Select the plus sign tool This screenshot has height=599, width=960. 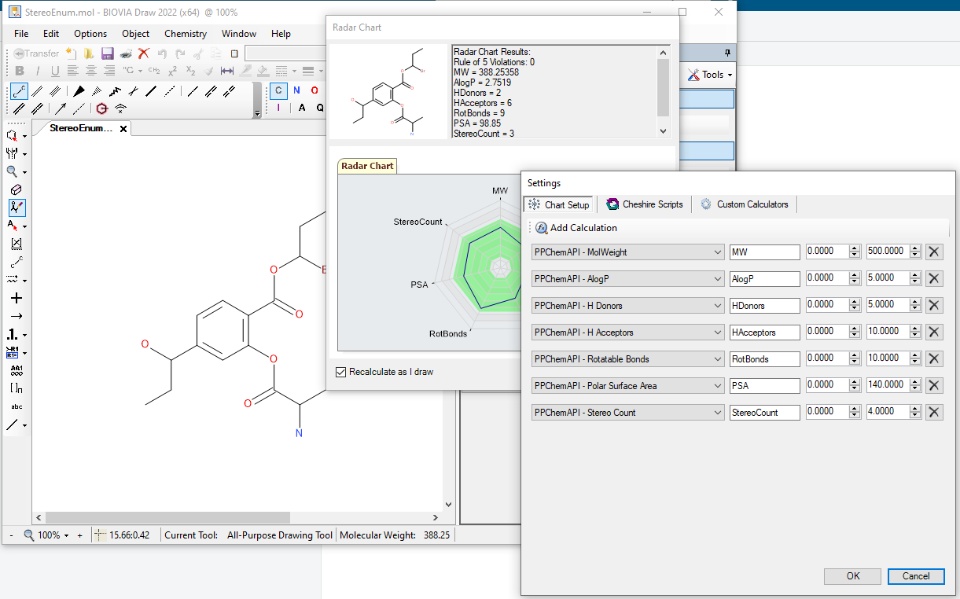[x=17, y=298]
